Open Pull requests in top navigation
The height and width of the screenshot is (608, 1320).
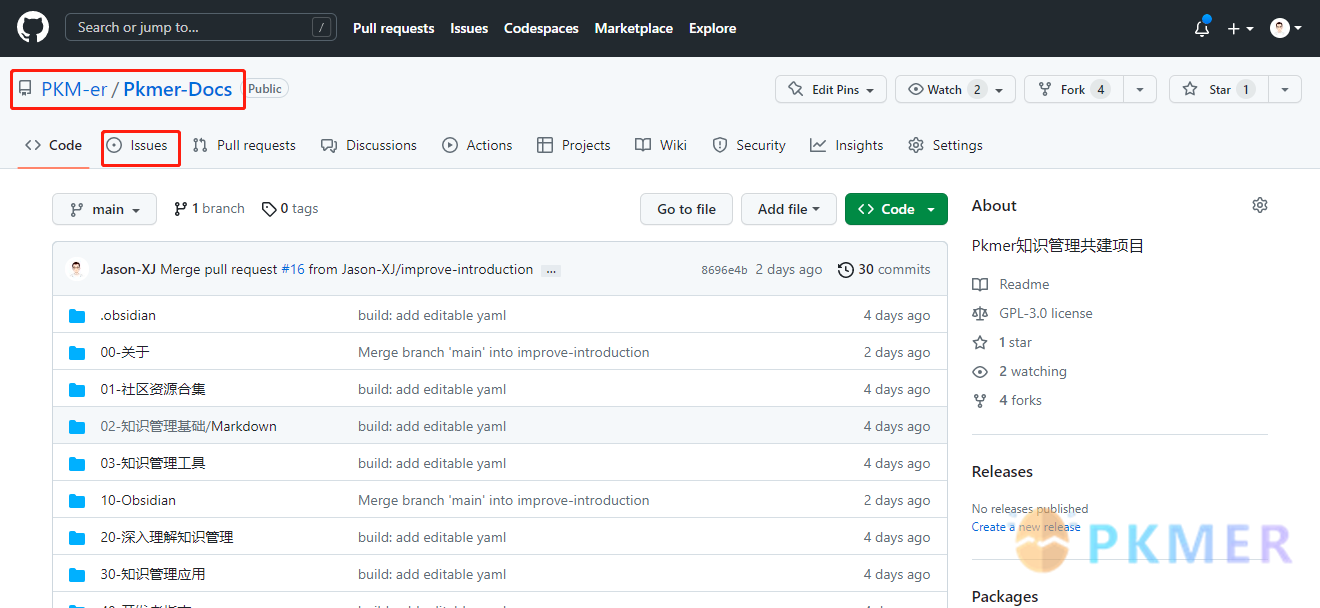pyautogui.click(x=394, y=28)
